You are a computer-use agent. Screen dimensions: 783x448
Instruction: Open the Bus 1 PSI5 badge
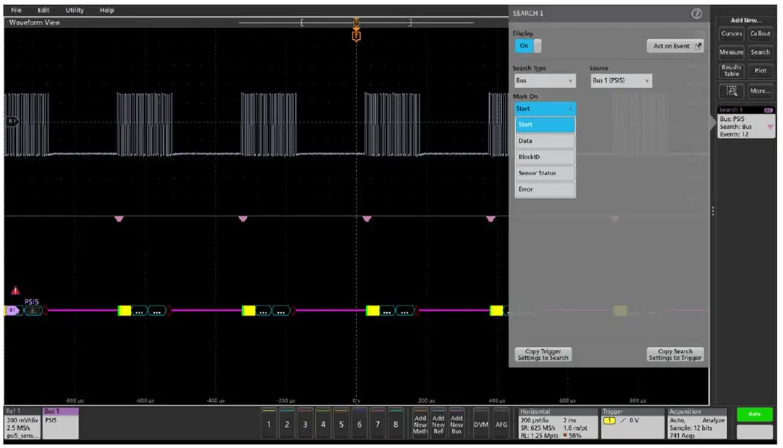[x=60, y=424]
